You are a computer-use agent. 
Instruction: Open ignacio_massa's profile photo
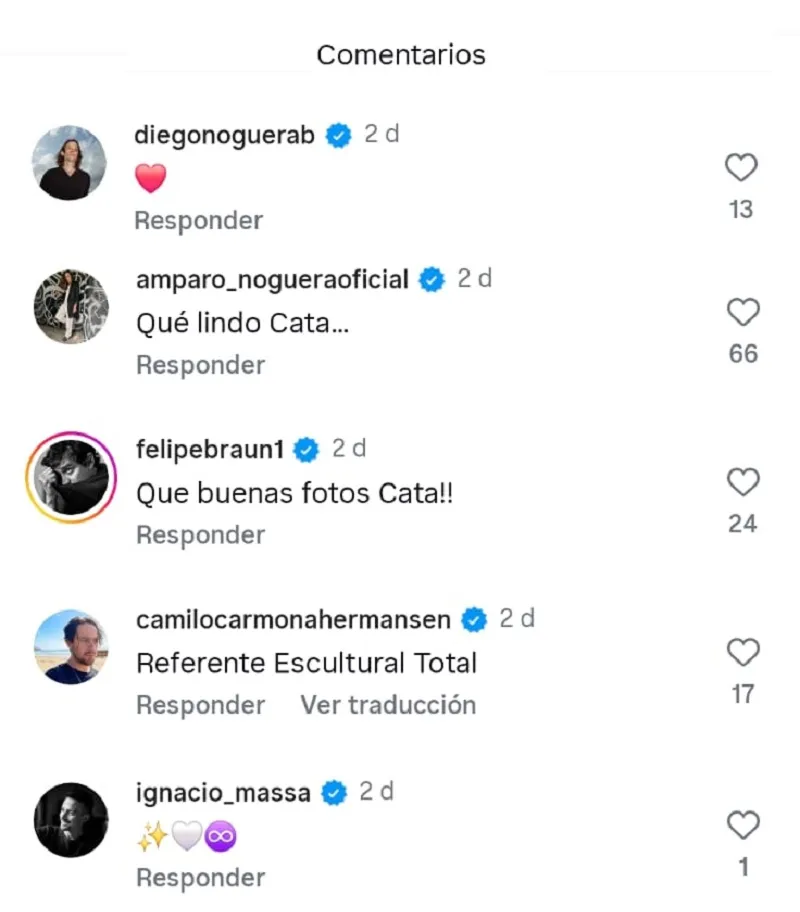click(x=70, y=820)
